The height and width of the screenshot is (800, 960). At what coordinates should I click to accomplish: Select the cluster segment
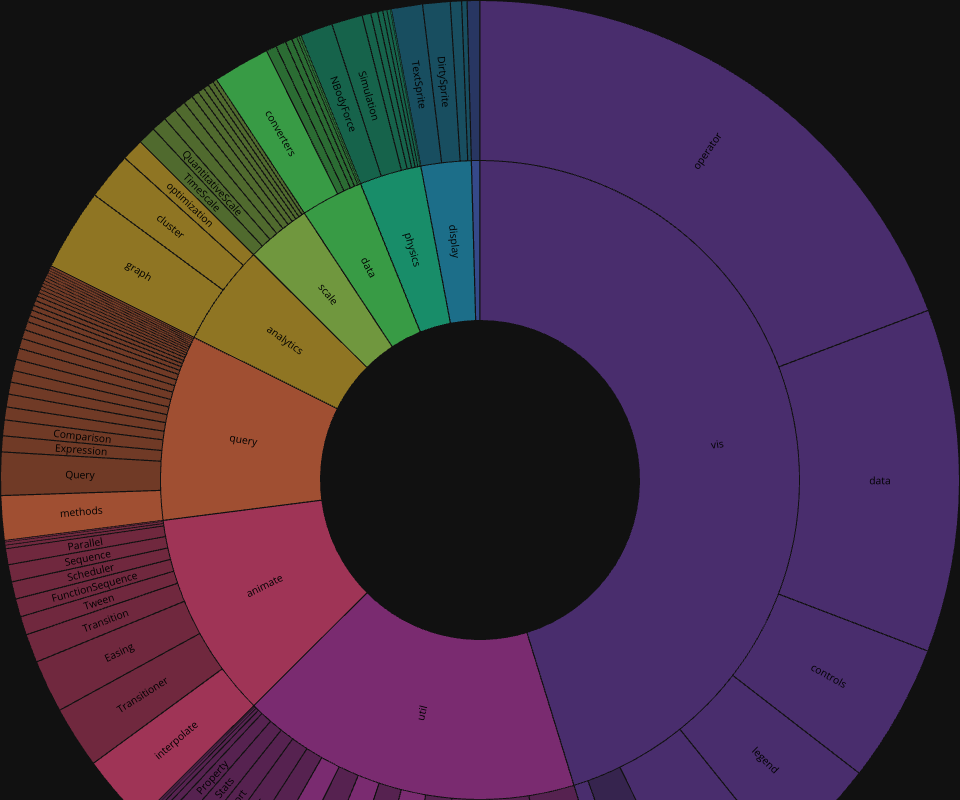tap(170, 226)
